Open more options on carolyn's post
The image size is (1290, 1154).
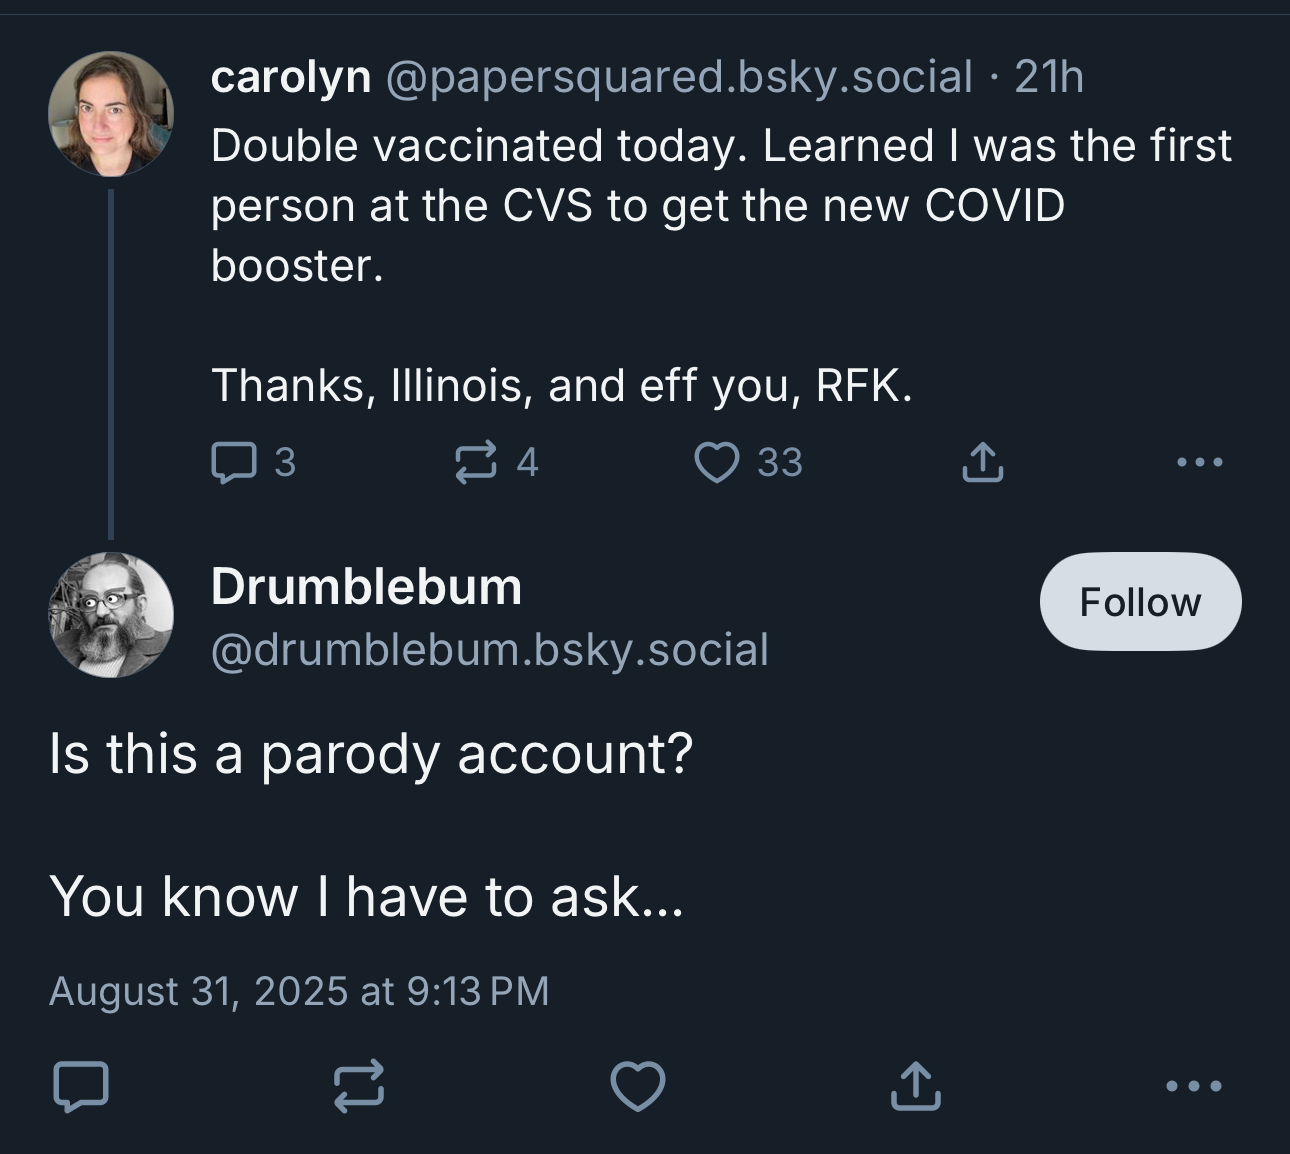pos(1199,462)
